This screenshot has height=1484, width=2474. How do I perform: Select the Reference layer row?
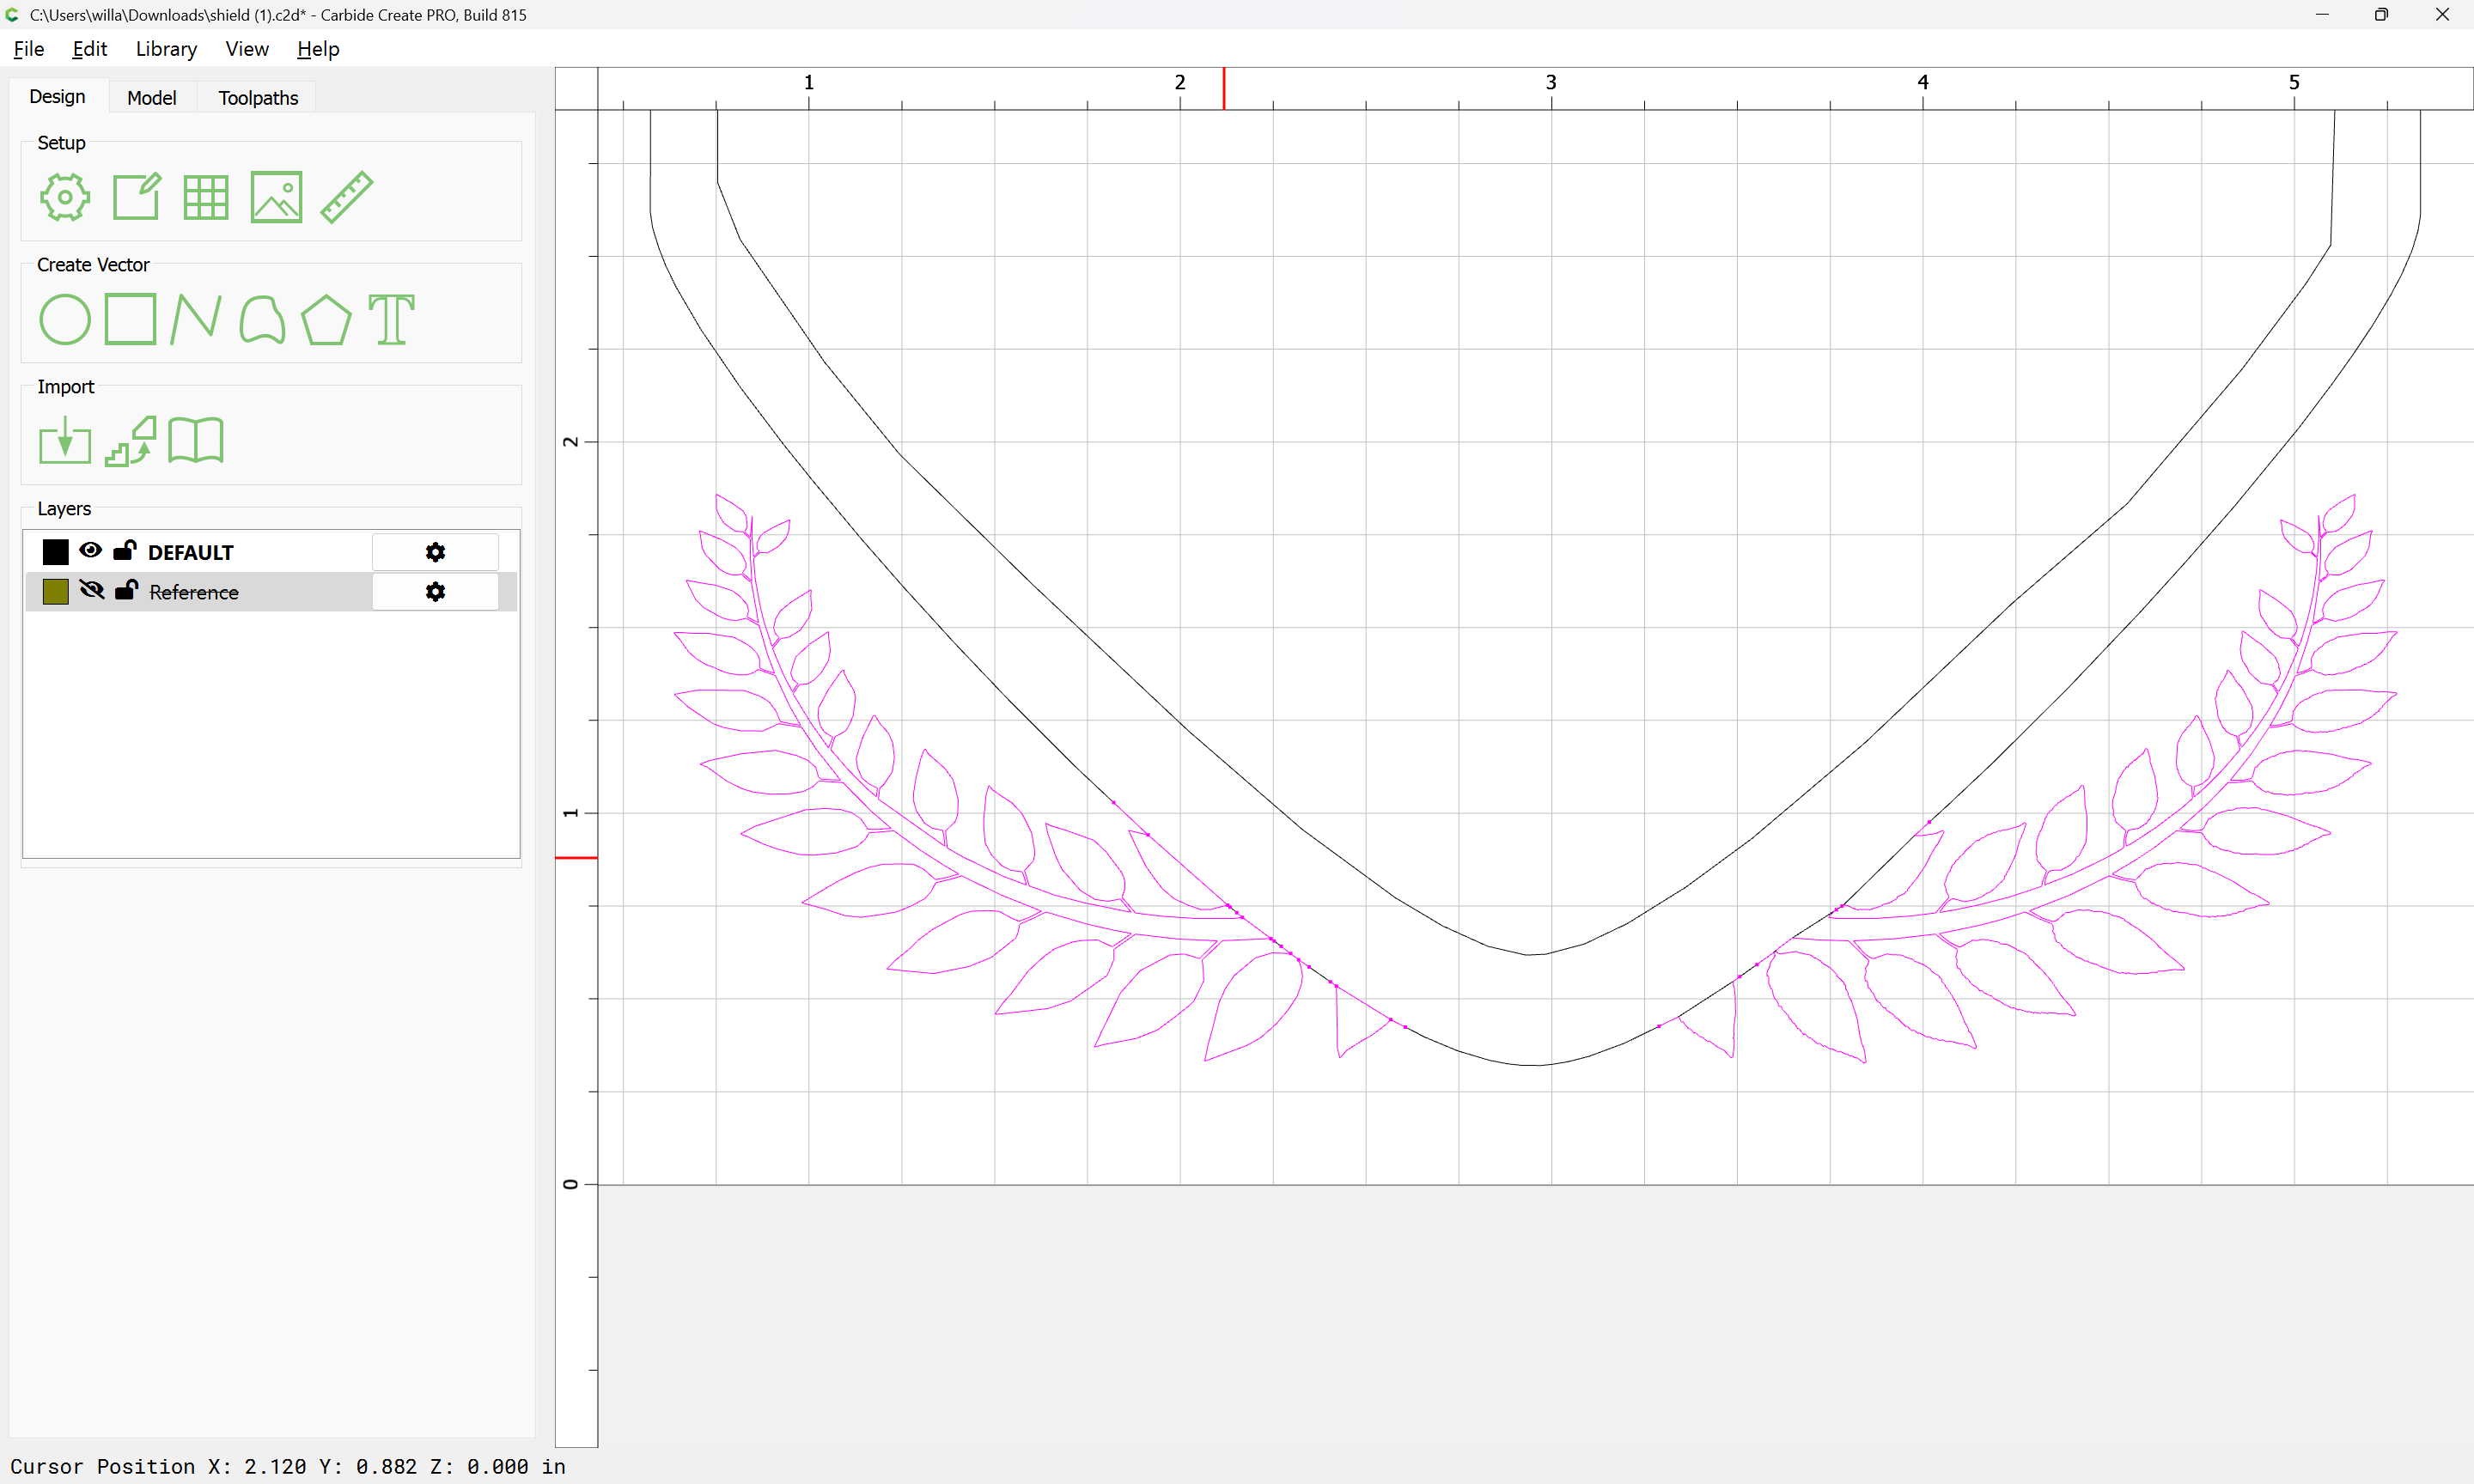(271, 592)
